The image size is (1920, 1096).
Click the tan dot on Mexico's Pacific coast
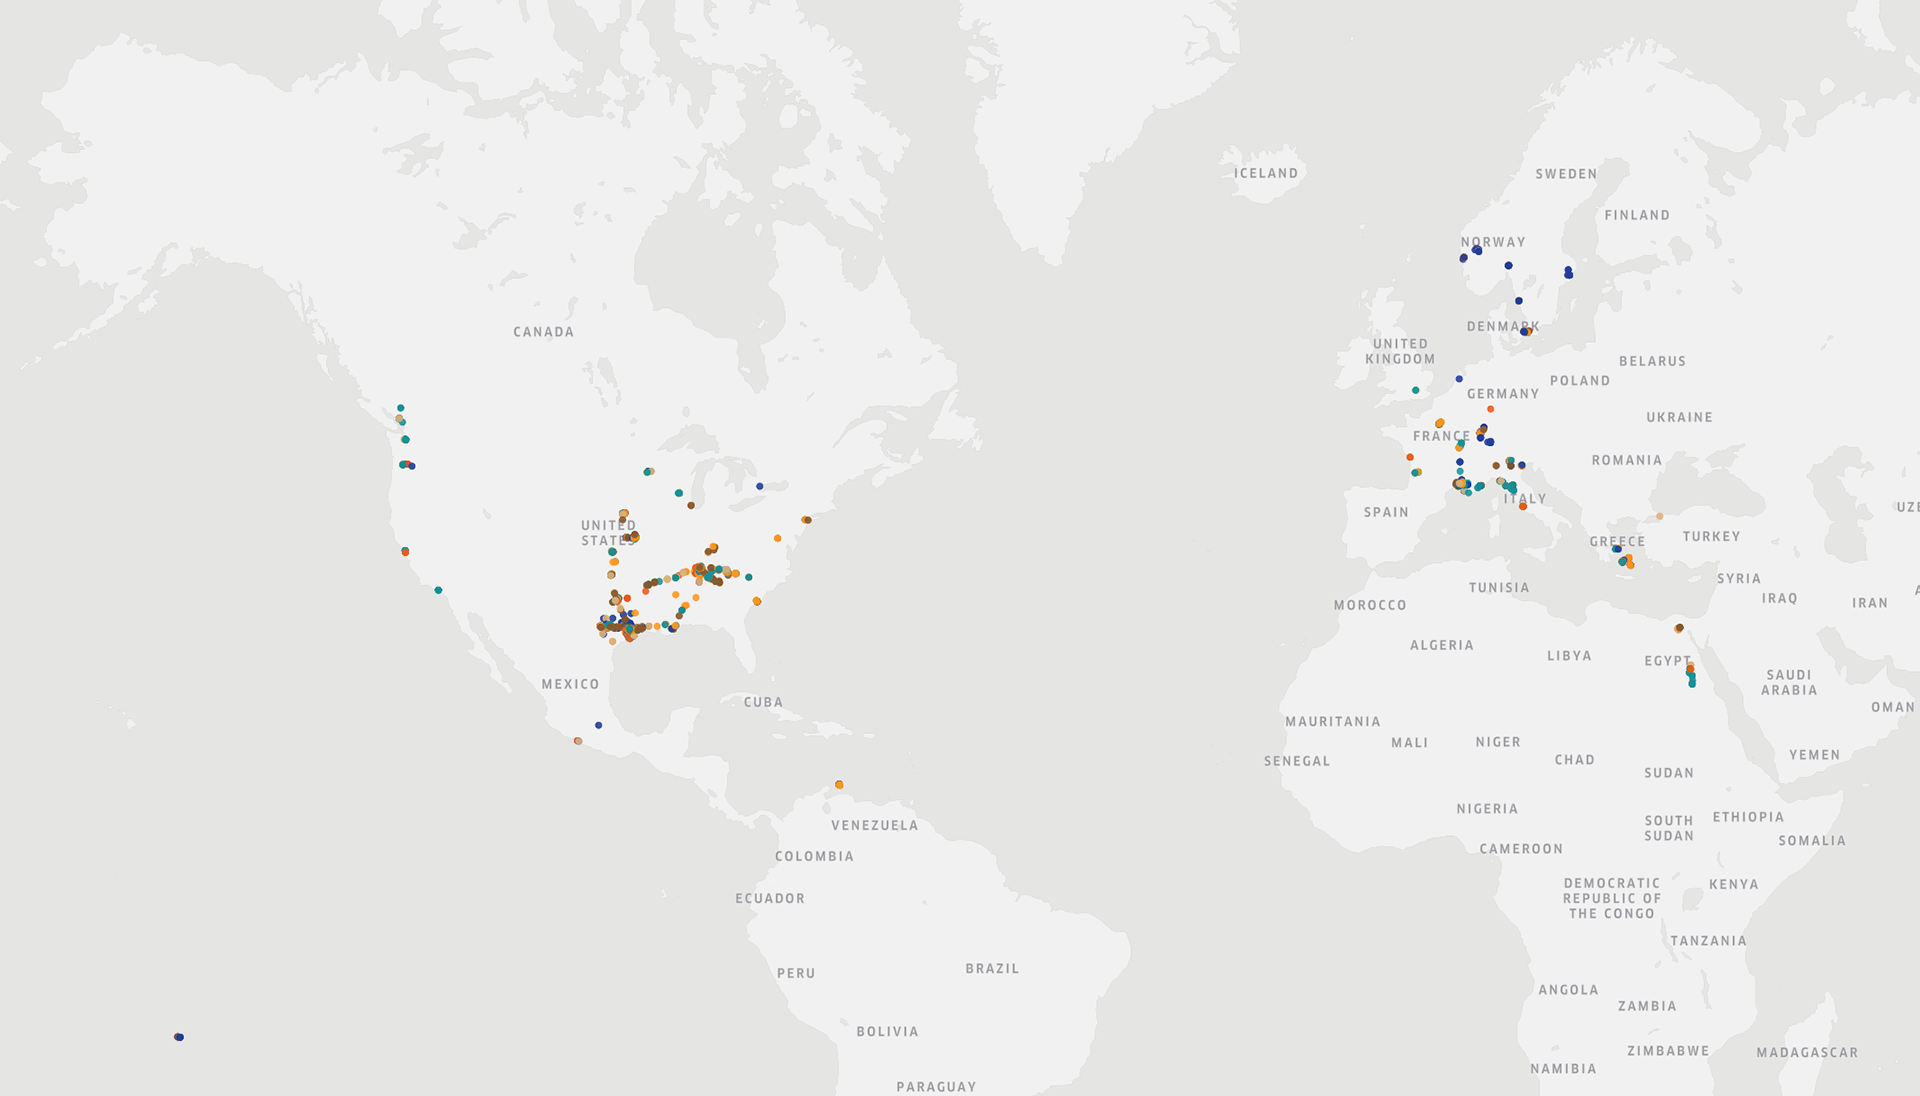(x=578, y=741)
